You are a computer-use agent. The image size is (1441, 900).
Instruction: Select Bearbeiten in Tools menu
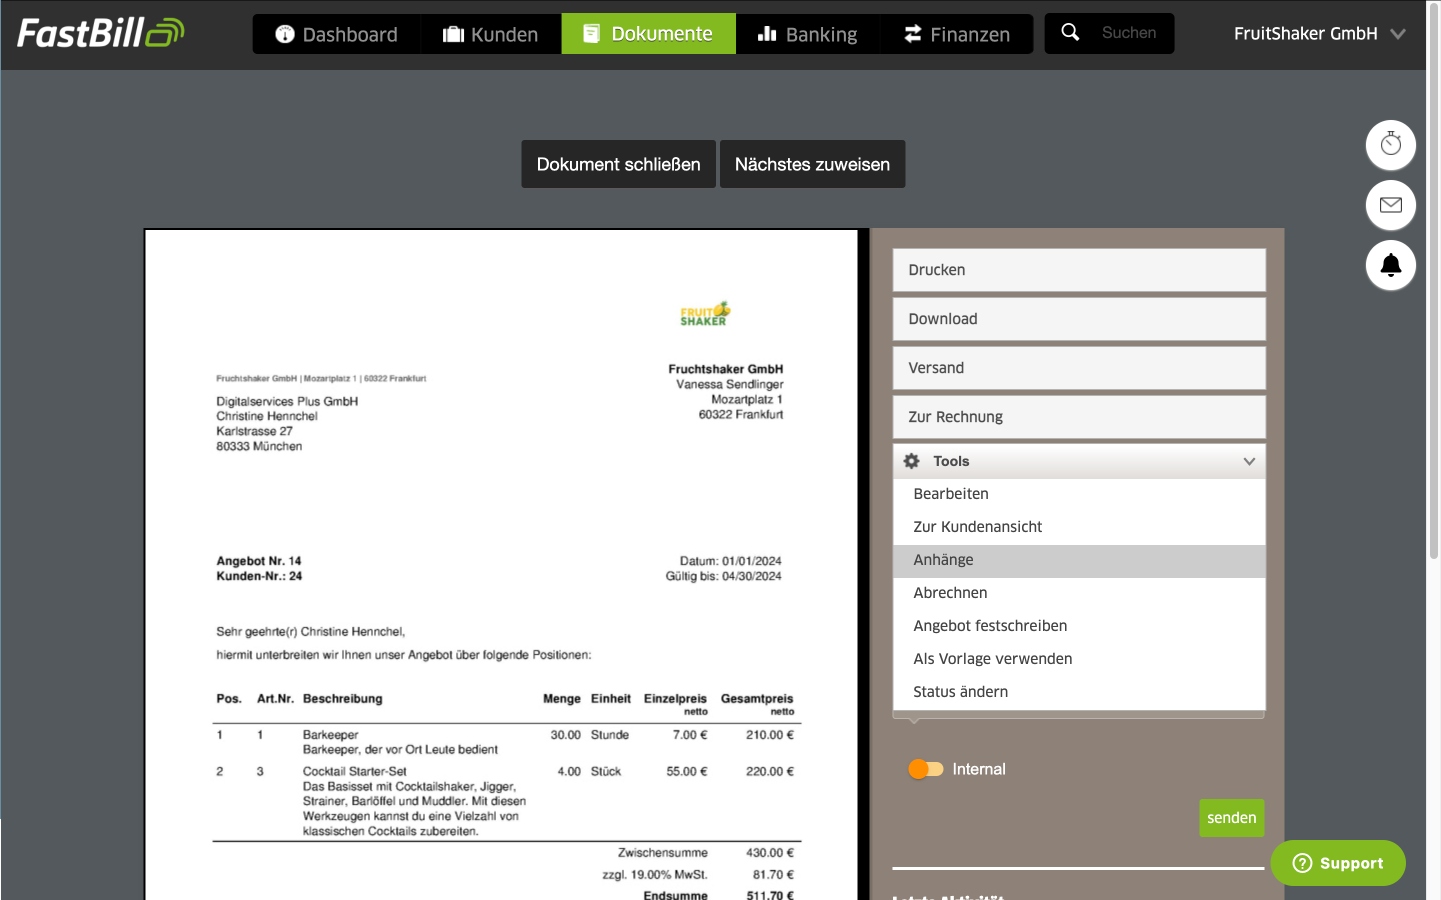coord(1079,494)
